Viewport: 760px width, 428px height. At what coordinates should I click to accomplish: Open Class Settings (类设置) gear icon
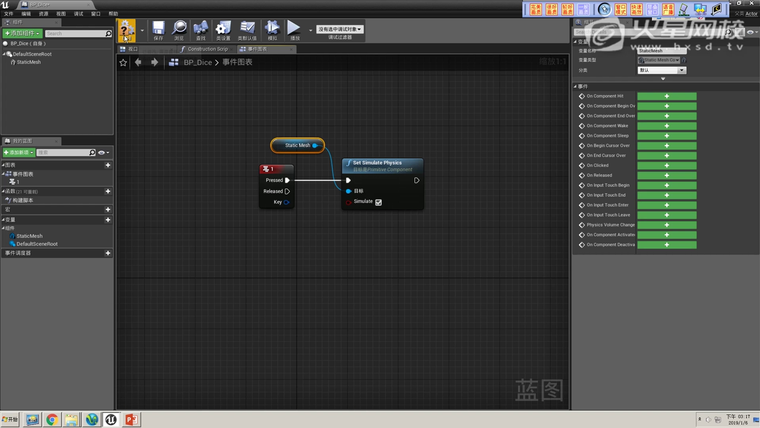222,30
